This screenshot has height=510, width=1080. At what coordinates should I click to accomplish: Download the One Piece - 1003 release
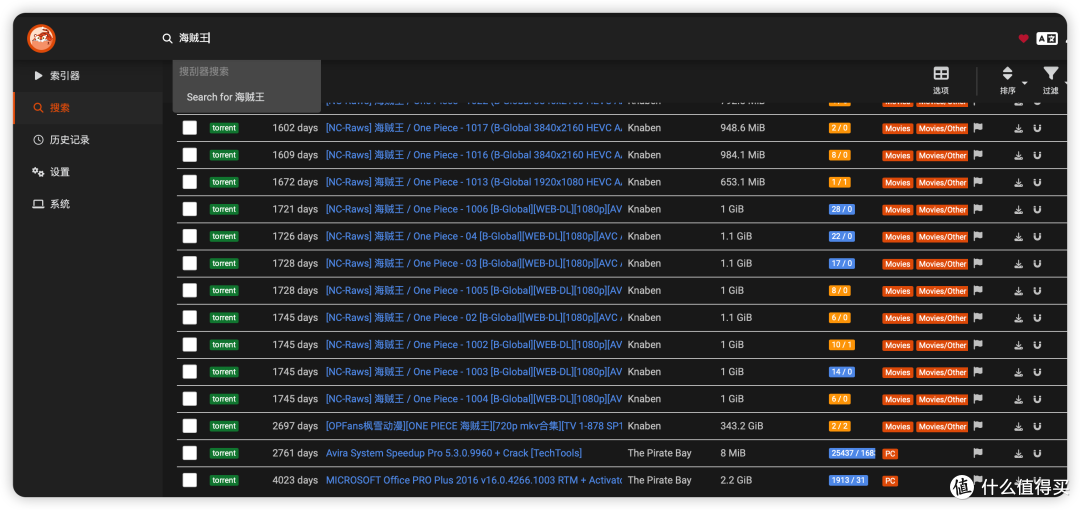[1019, 371]
